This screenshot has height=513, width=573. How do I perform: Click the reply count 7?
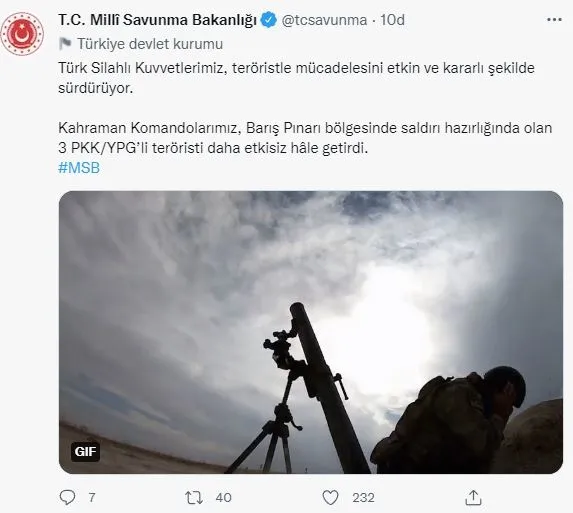[92, 498]
